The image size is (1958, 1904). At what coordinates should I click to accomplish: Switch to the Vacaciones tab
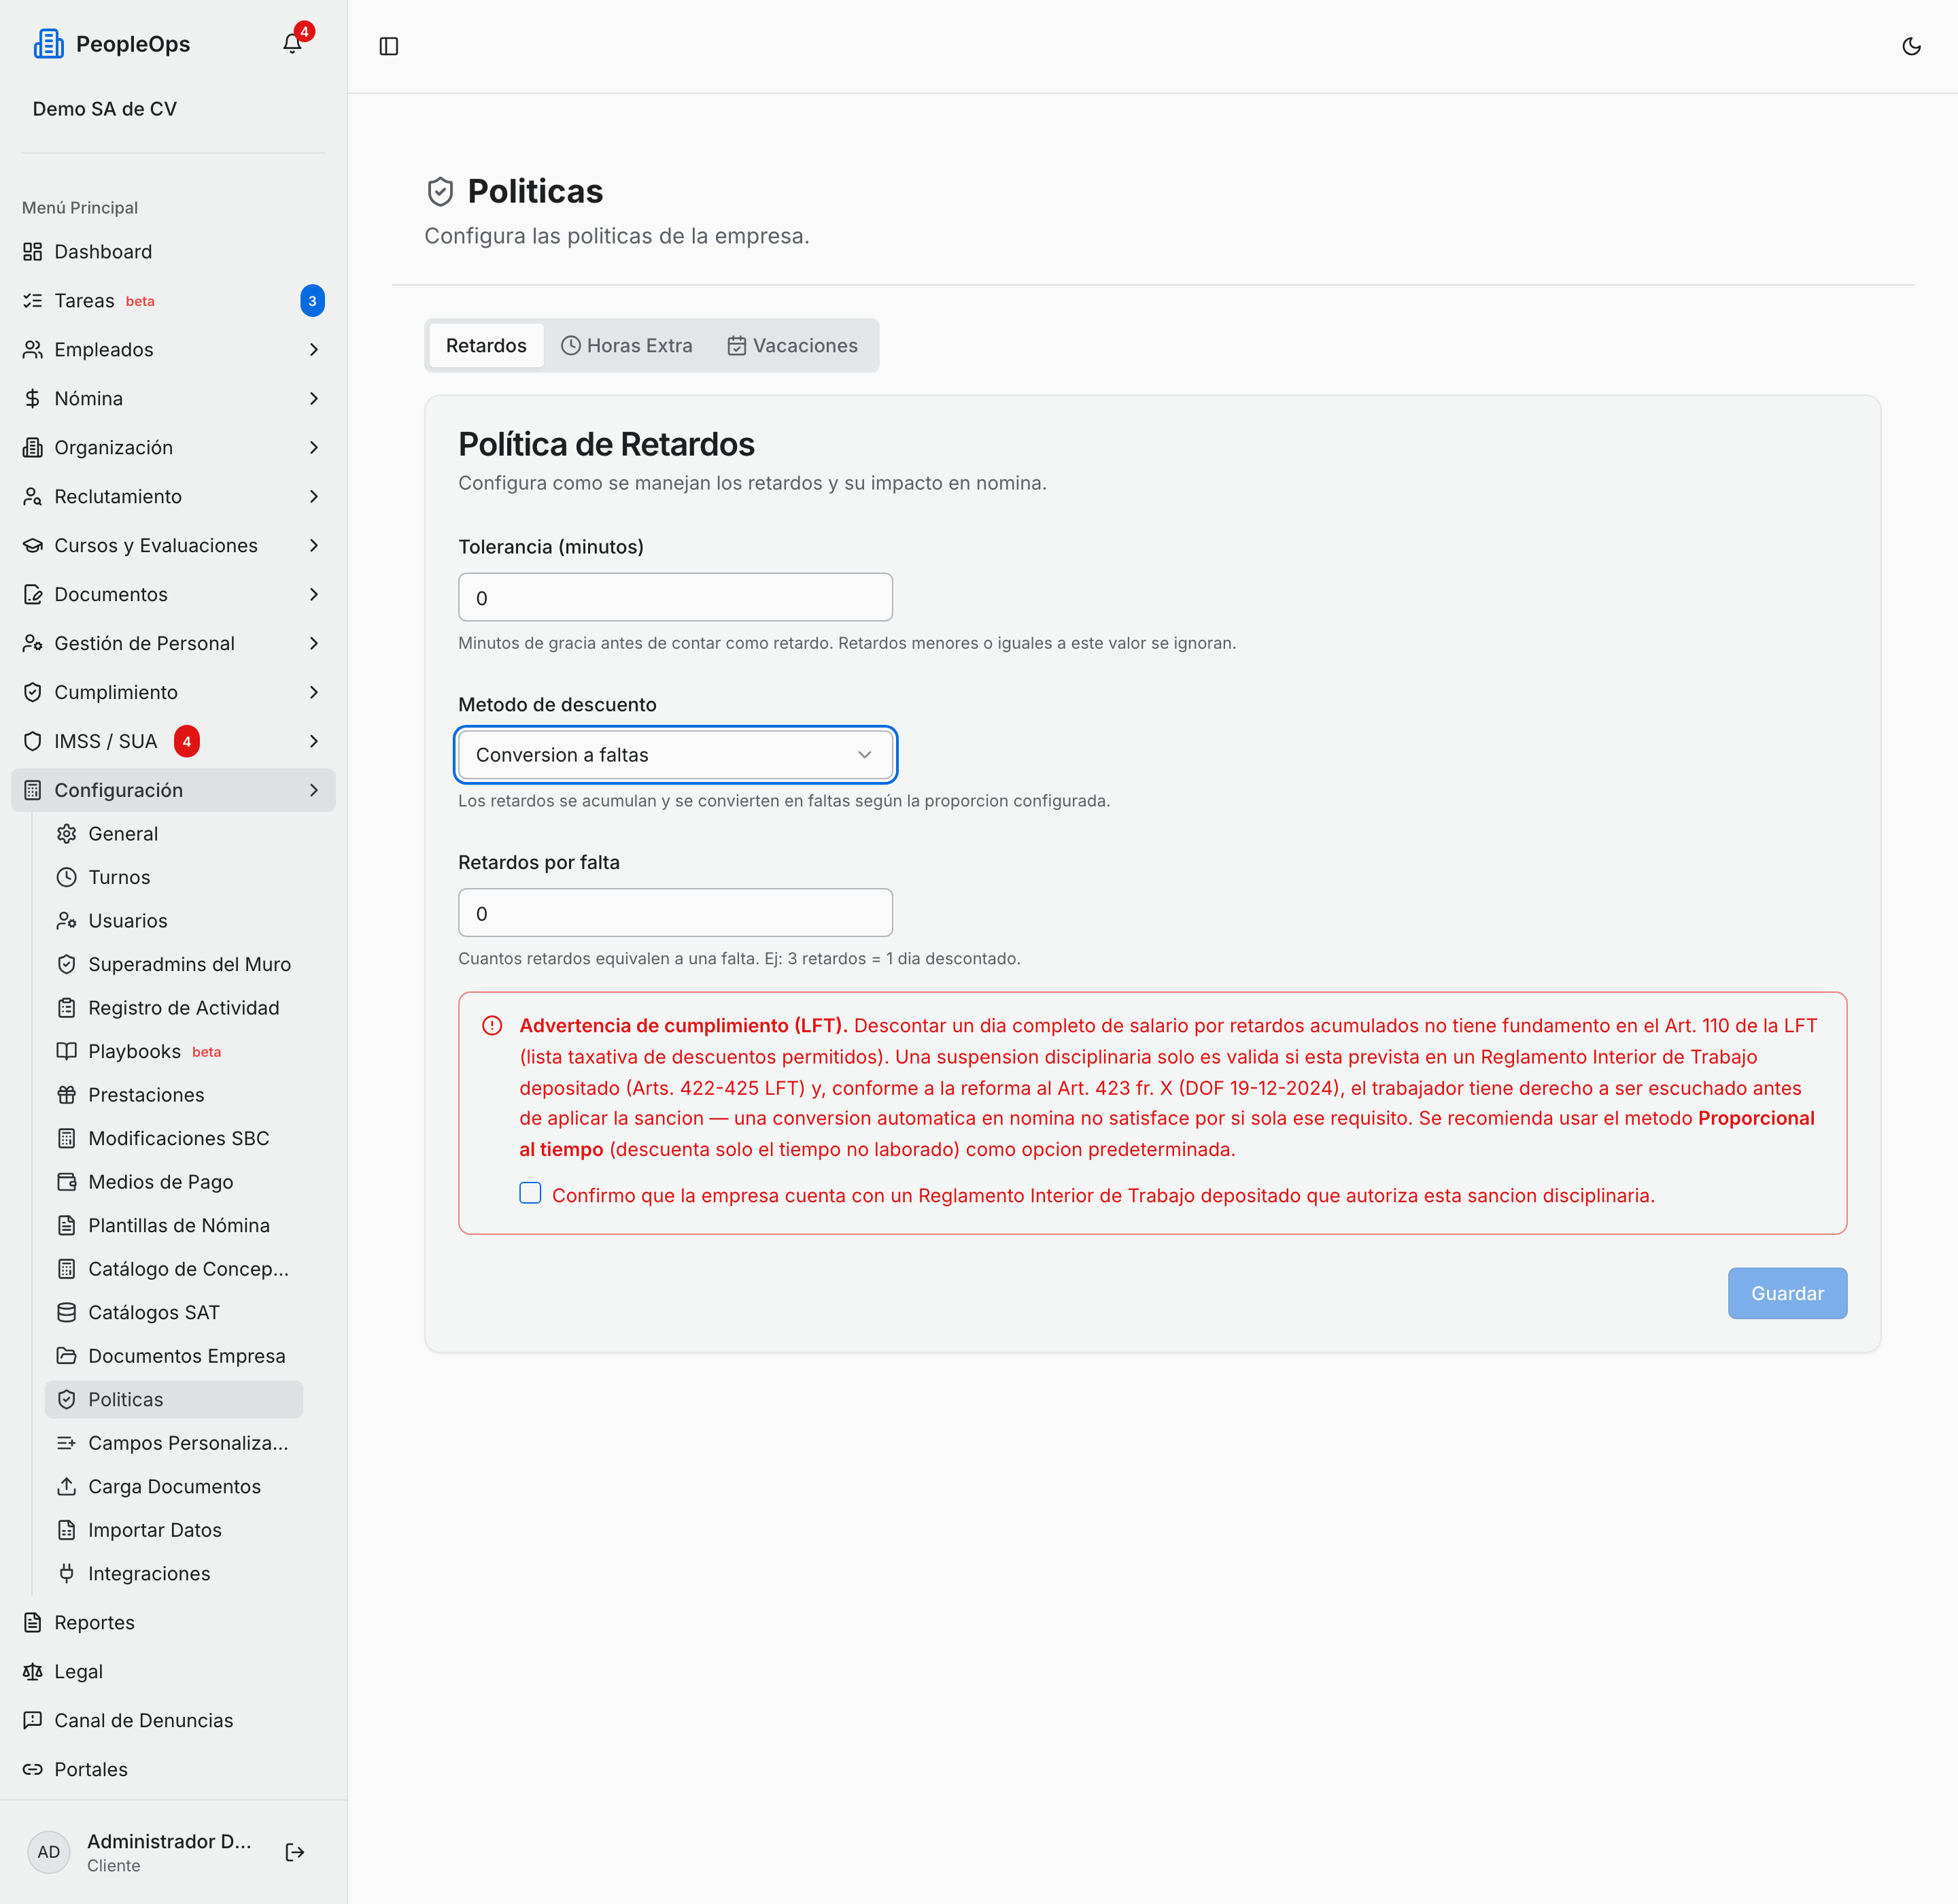pyautogui.click(x=792, y=345)
